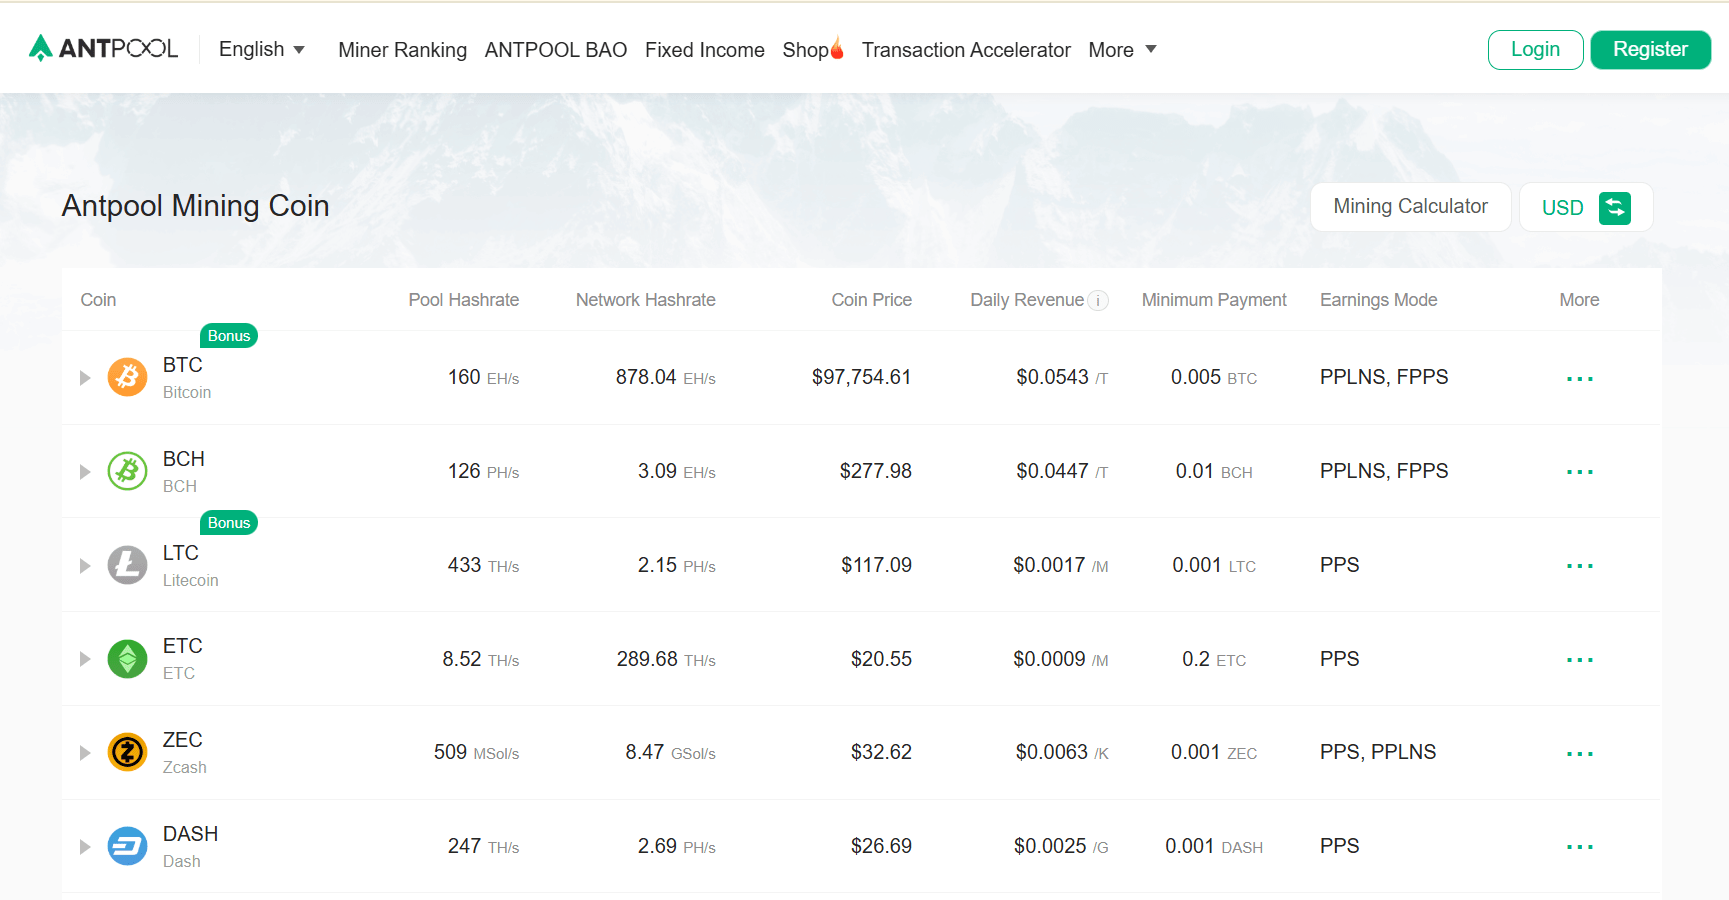Click the flame icon beside Shop
1729x900 pixels.
coord(837,47)
